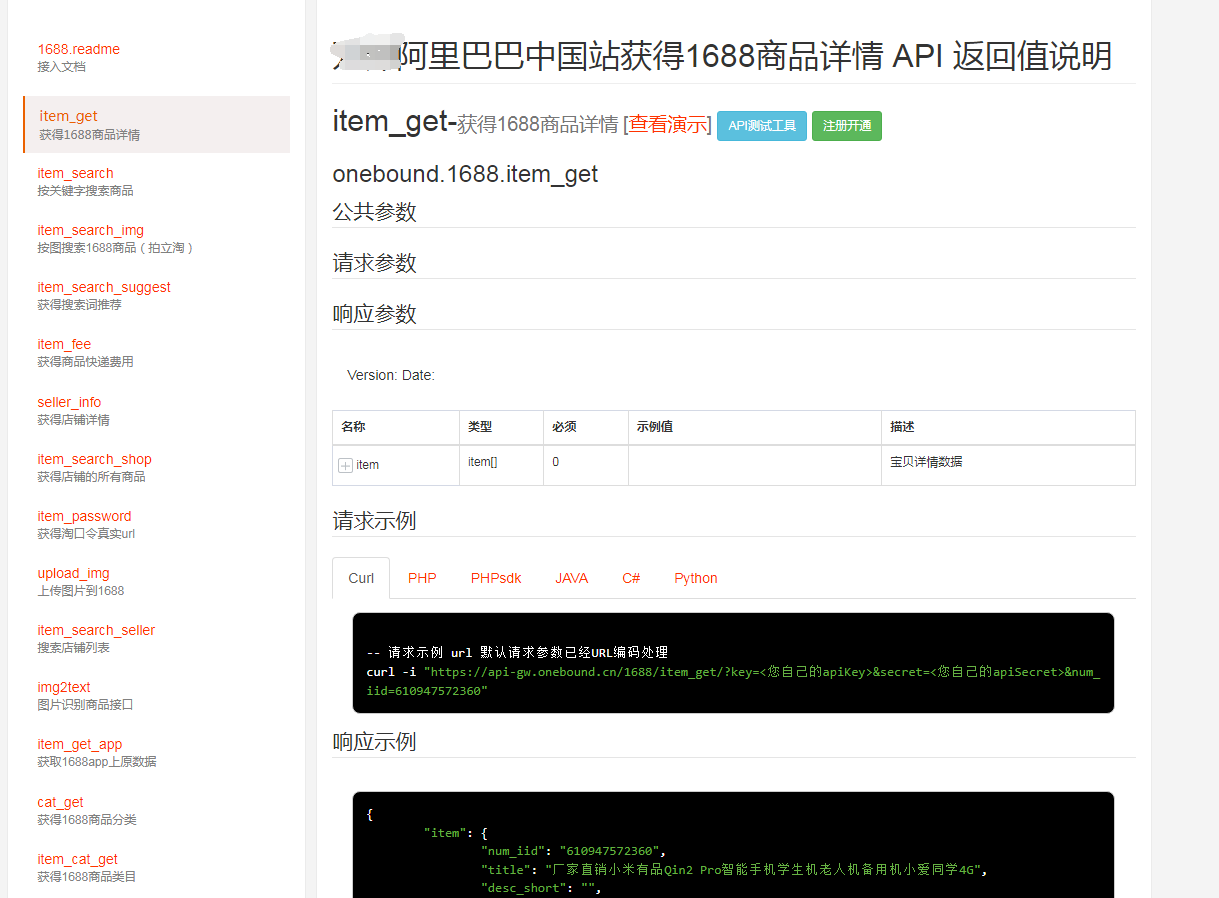Expand the 响应参数 section heading

click(374, 314)
